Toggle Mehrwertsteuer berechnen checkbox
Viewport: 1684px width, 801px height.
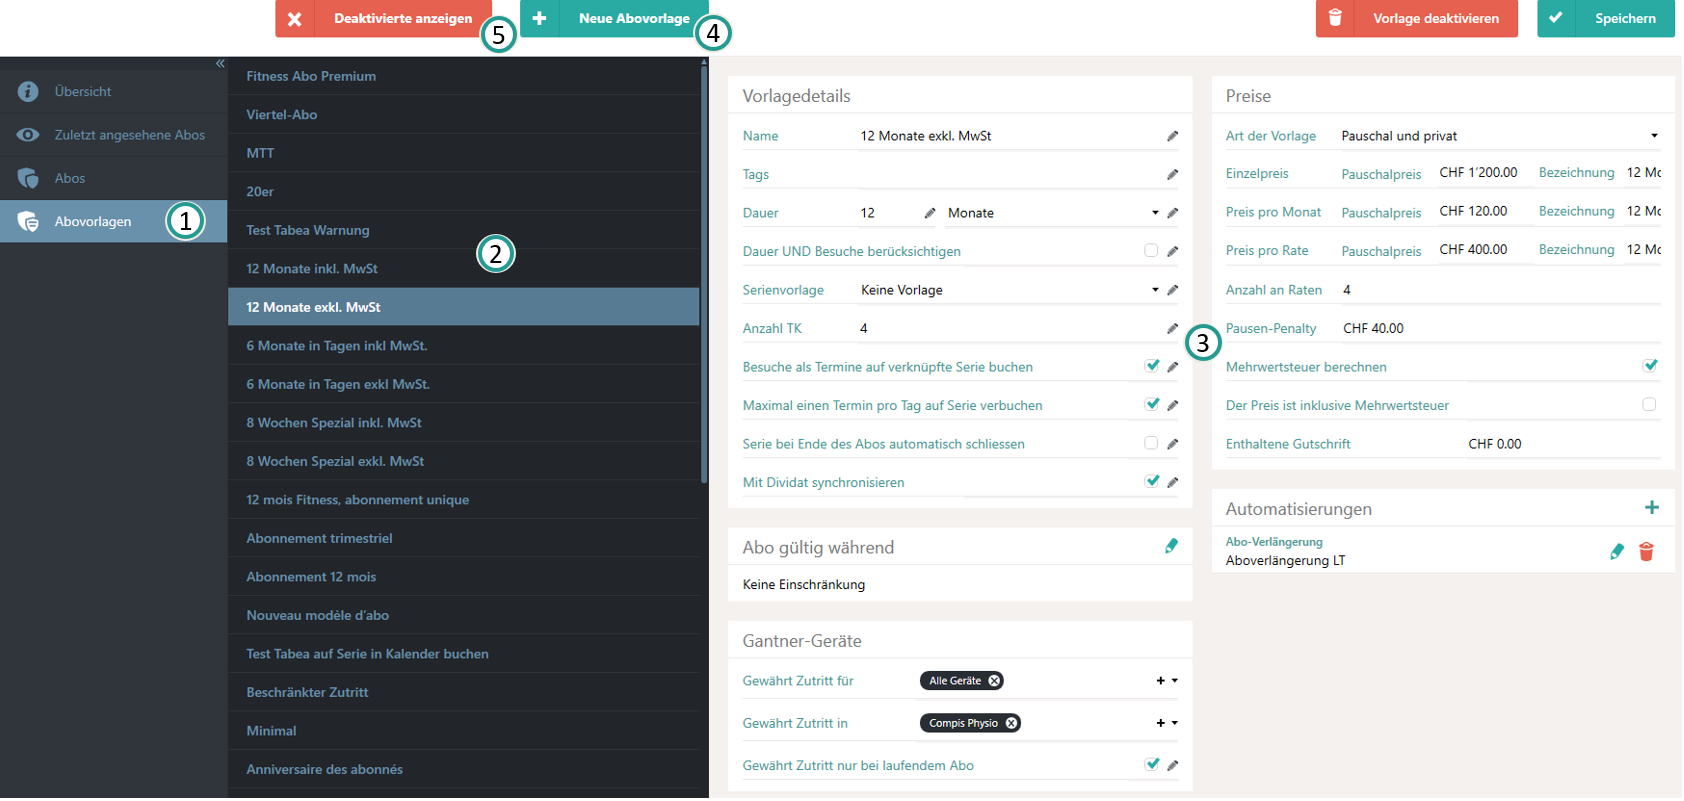coord(1650,366)
